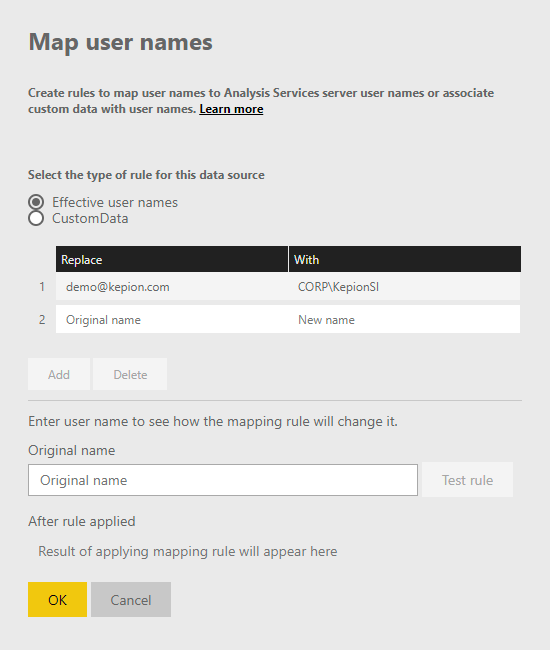Click the row 2 Original name cell
The width and height of the screenshot is (550, 650).
(172, 319)
